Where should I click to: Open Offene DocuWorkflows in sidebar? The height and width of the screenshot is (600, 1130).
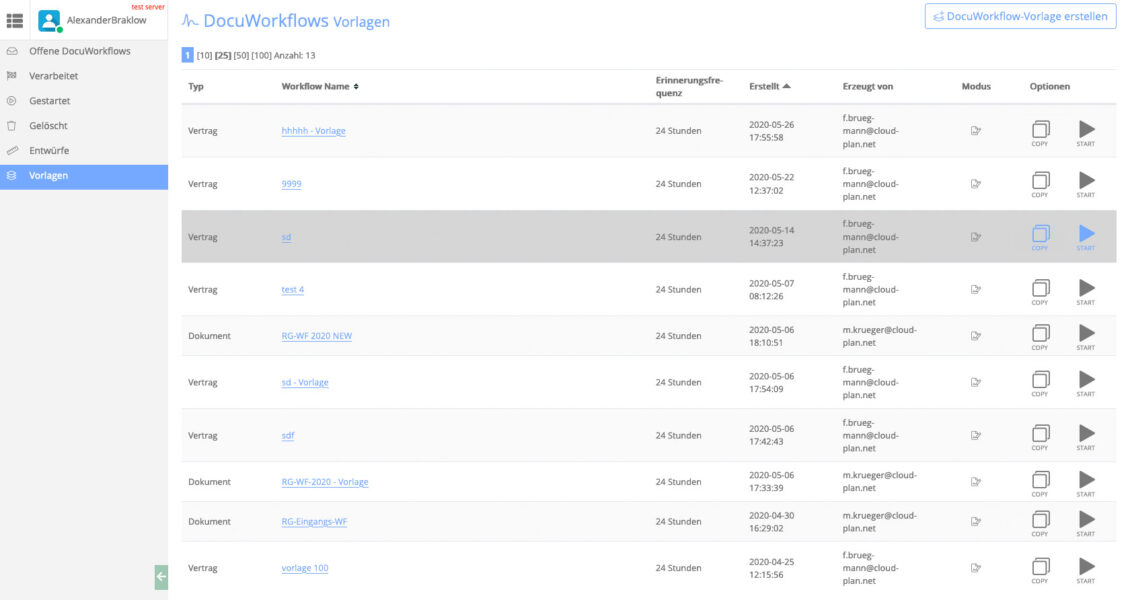click(79, 51)
